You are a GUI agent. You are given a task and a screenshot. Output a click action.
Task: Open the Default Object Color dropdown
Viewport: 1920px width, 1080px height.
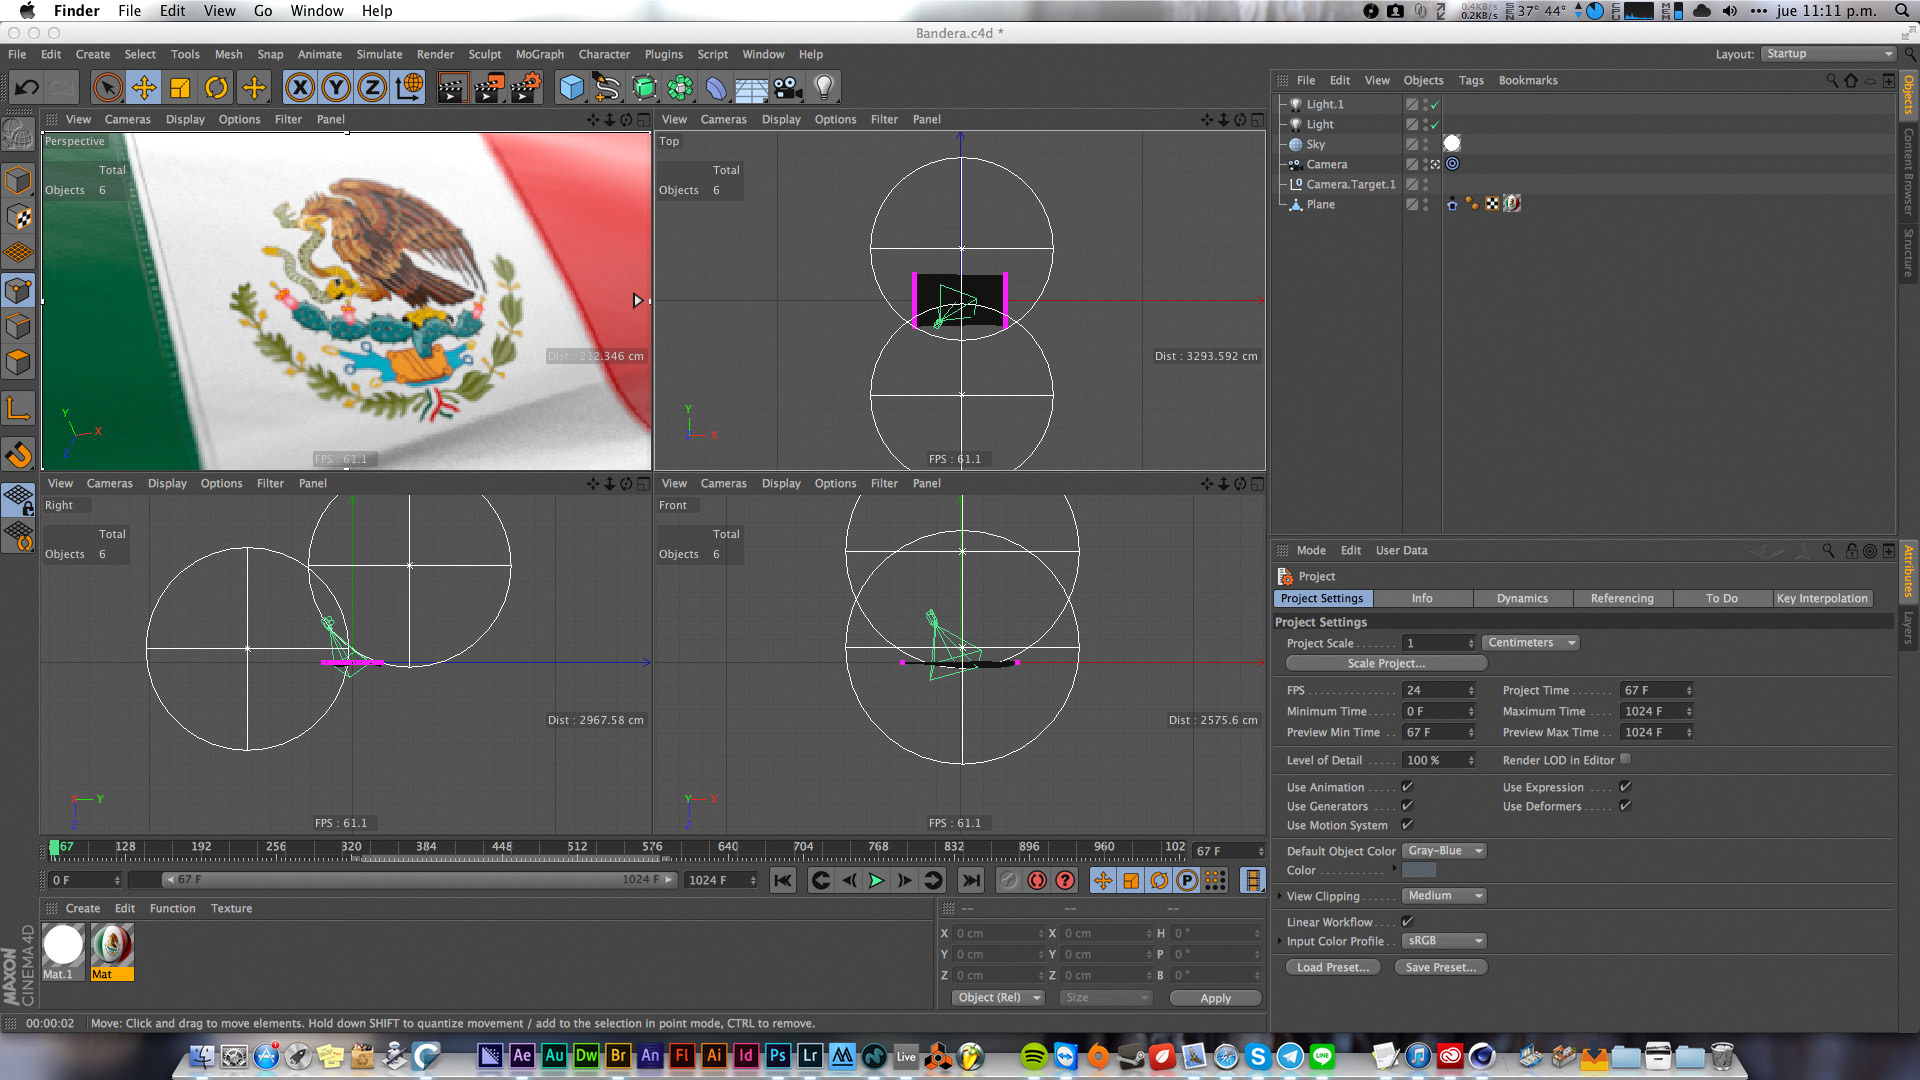1444,851
